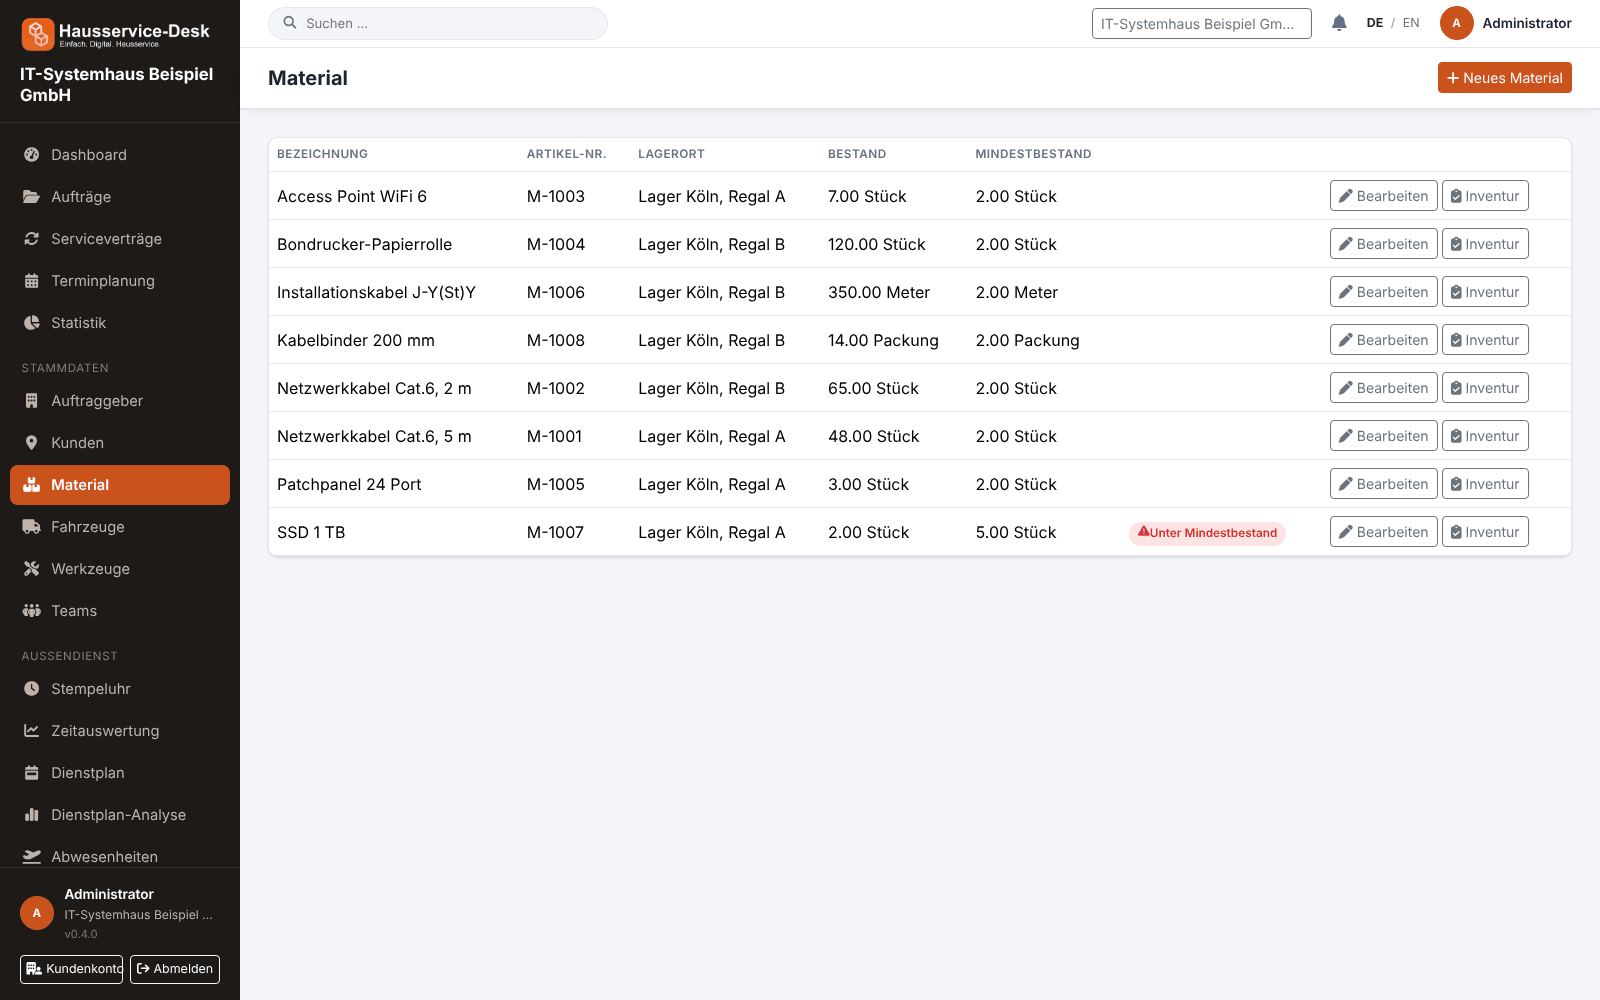Click the Stempeluhr clock icon
1600x1000 pixels.
point(32,689)
